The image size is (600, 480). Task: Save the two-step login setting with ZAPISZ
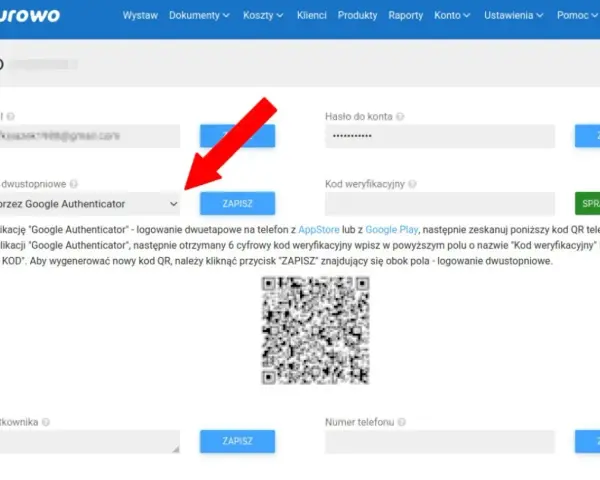237,204
